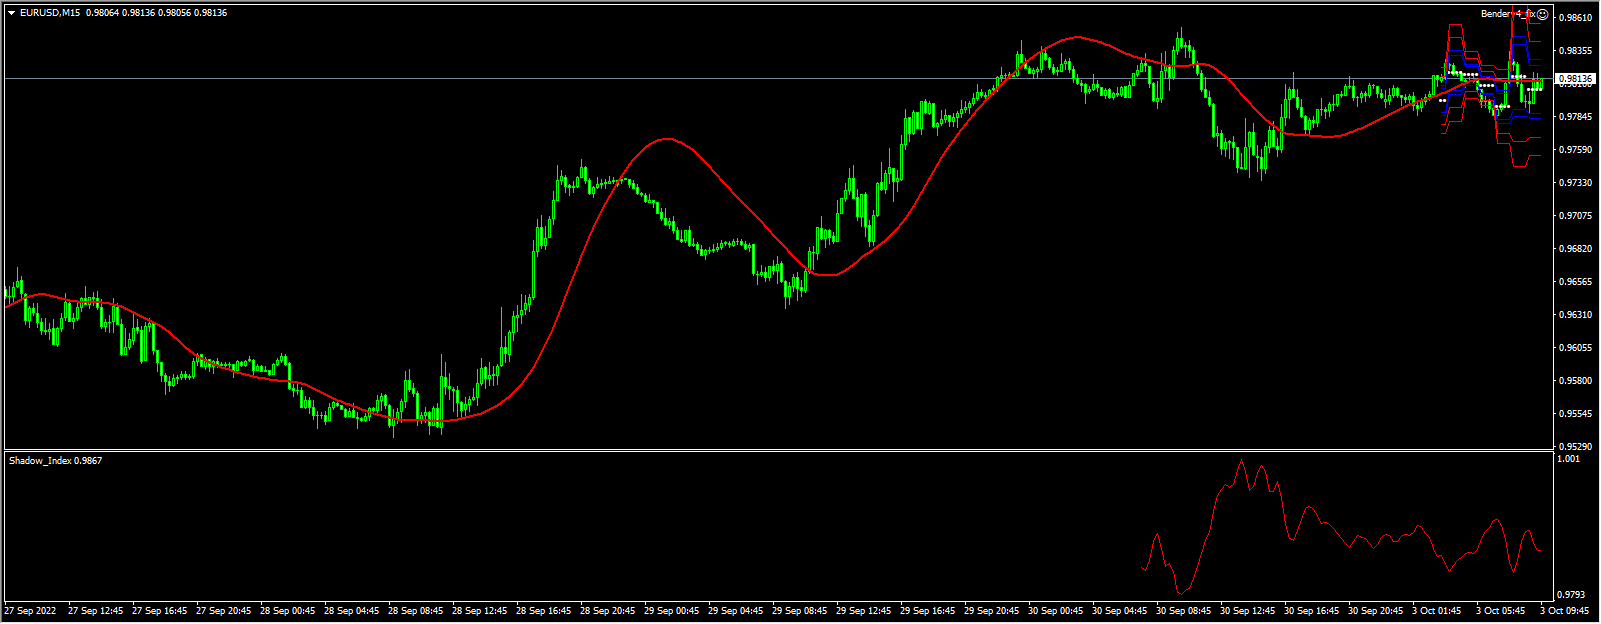Click the Shadow_Index 0.9867 indicator label
Viewport: 1601px width, 624px height.
(55, 461)
